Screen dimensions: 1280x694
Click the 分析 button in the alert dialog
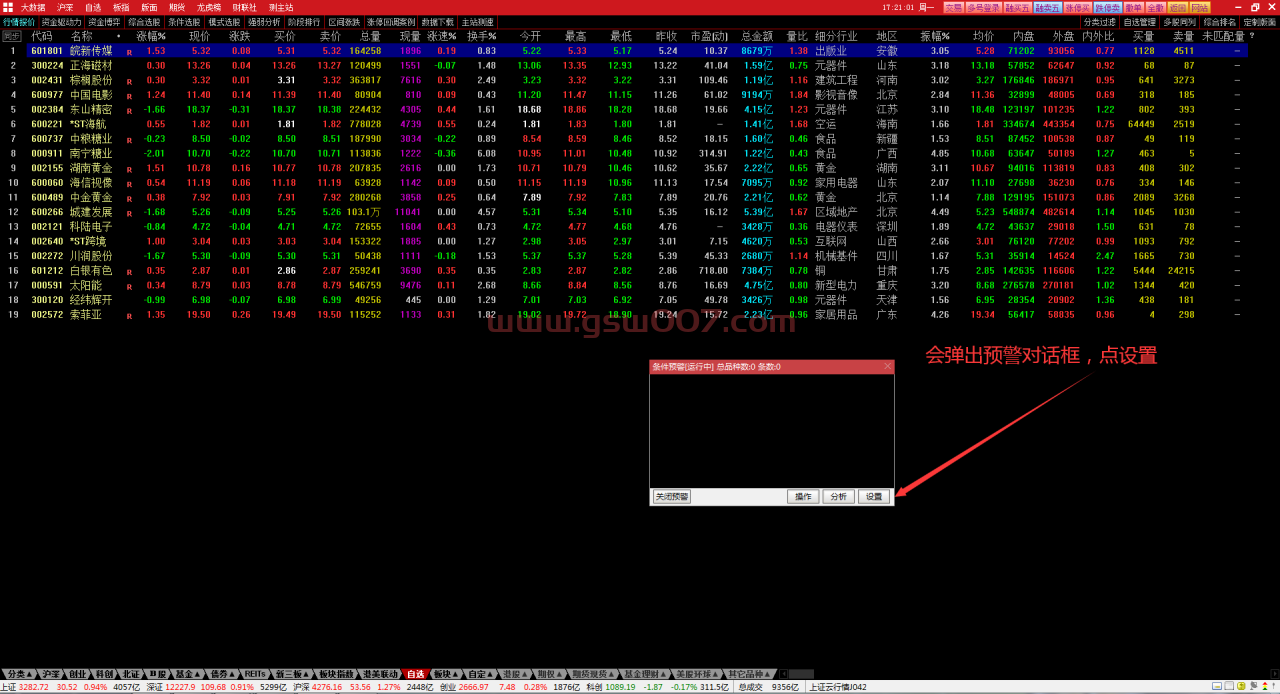click(x=837, y=496)
